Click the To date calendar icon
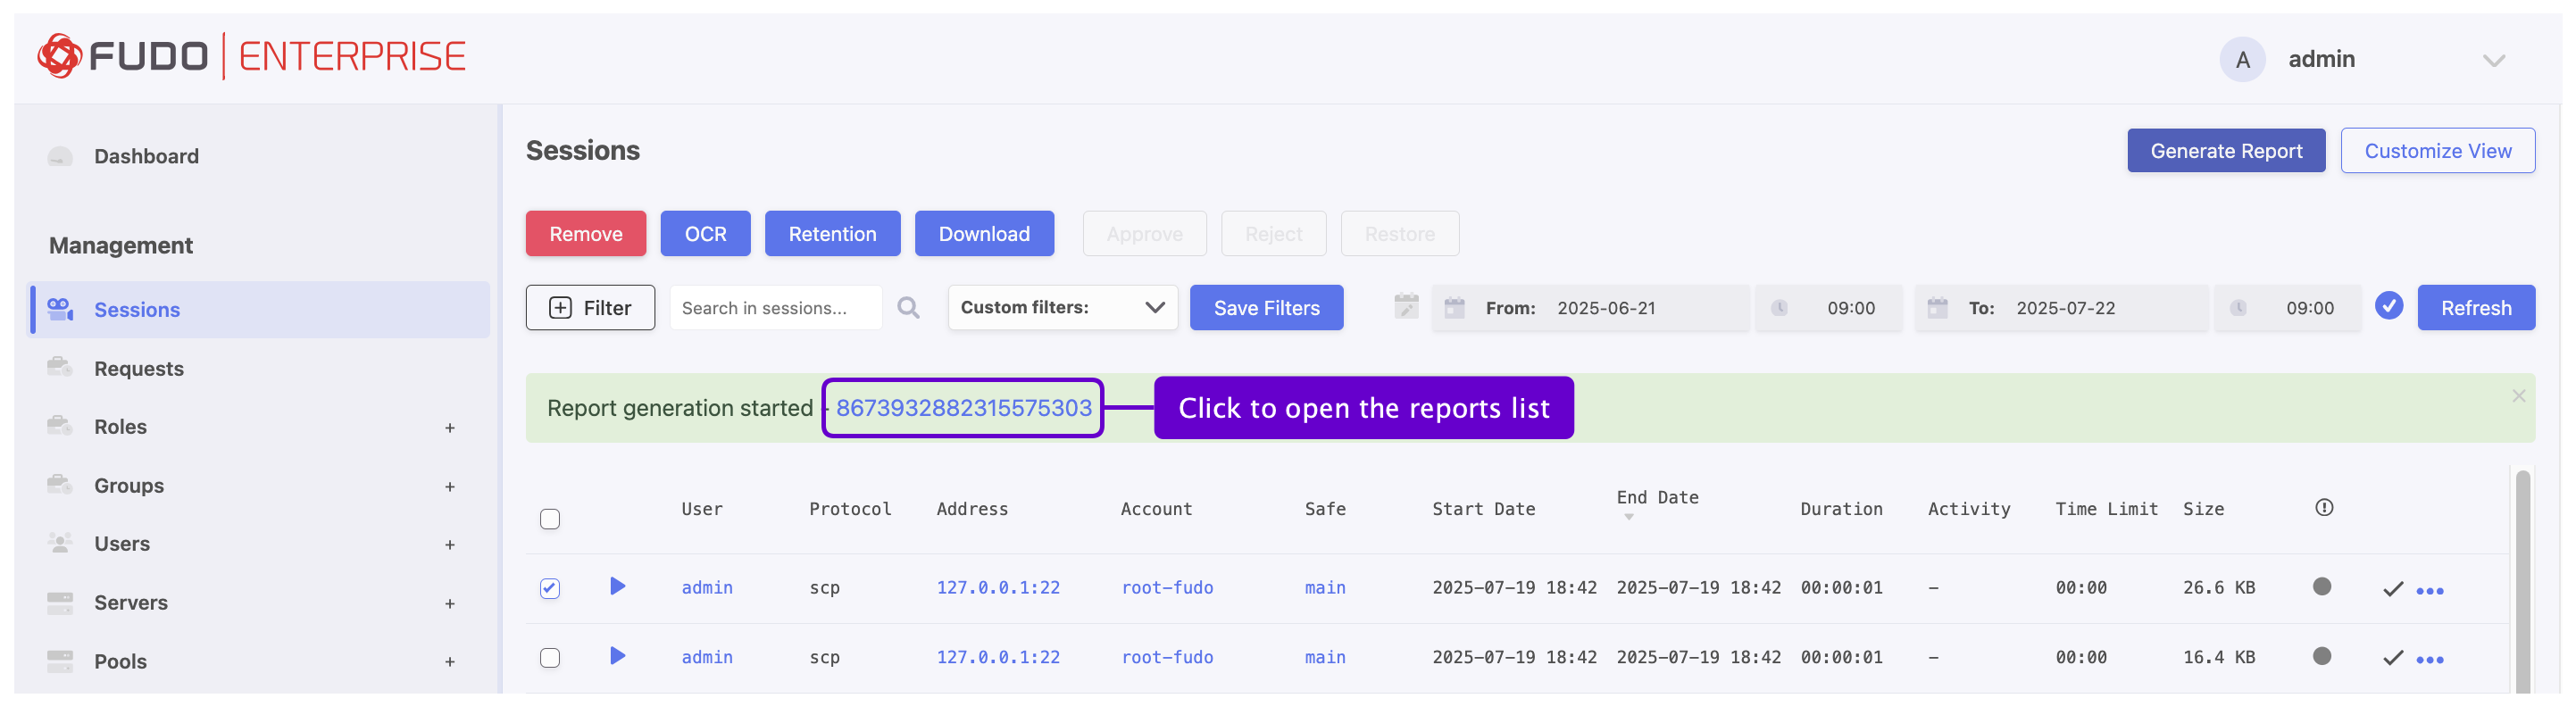The image size is (2576, 715). click(1937, 308)
